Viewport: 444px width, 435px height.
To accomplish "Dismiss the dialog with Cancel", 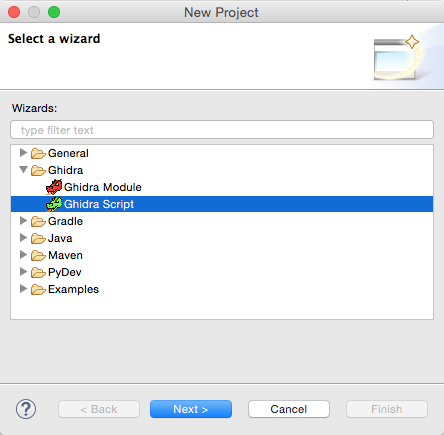I will tap(289, 409).
